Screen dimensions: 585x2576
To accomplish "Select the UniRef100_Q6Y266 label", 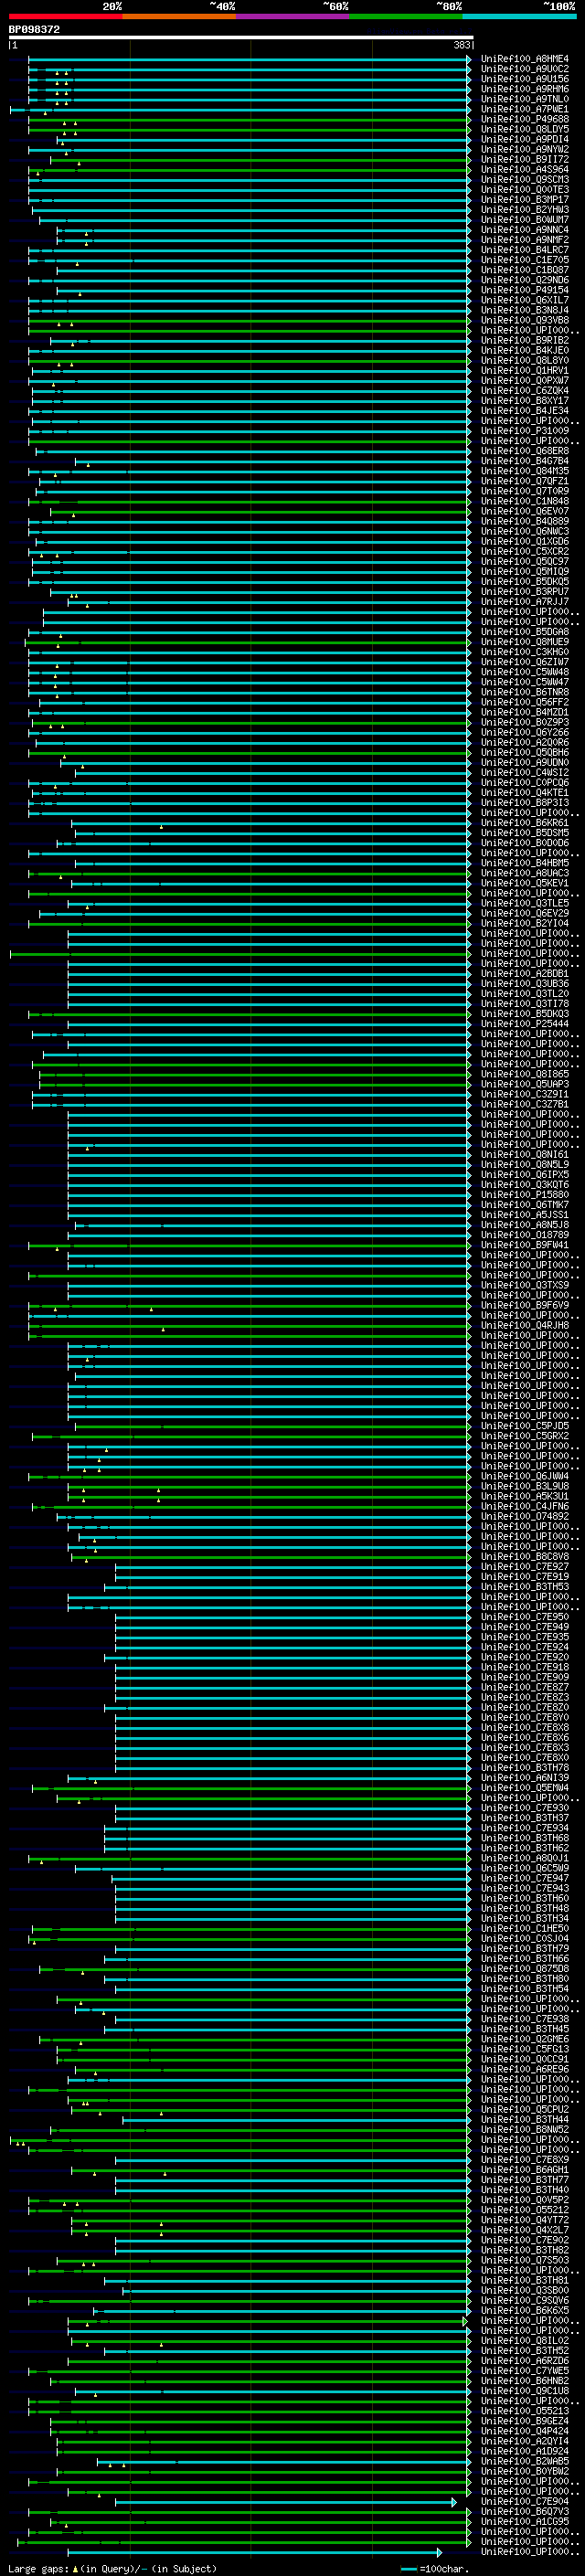I will pos(525,733).
